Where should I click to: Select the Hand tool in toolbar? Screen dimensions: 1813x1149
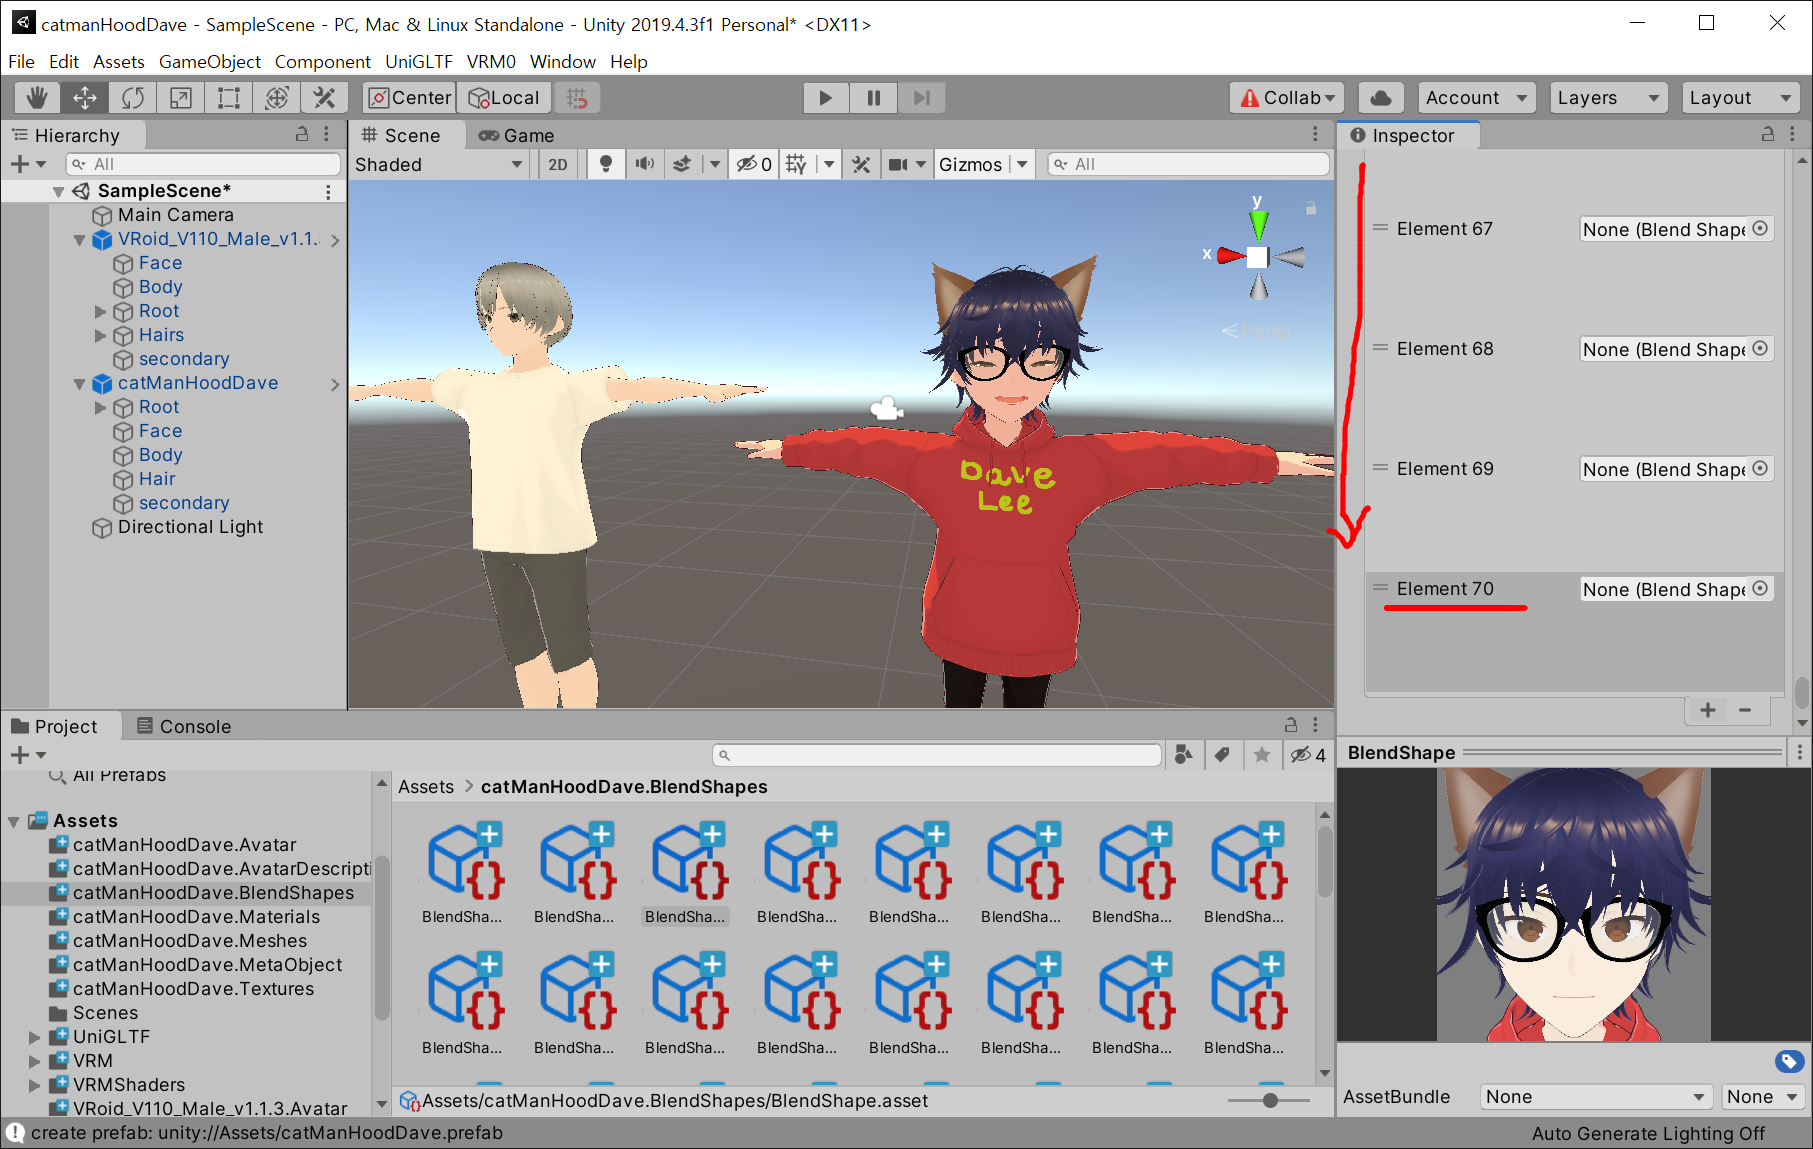(37, 98)
